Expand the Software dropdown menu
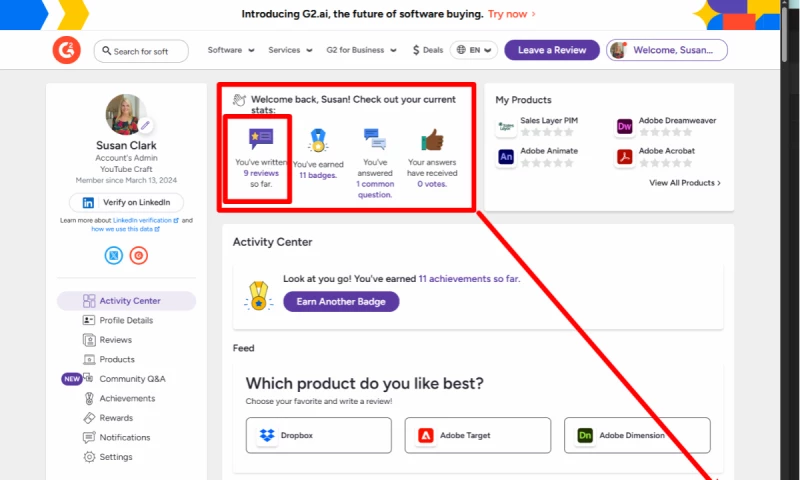The height and width of the screenshot is (480, 800). (x=231, y=50)
